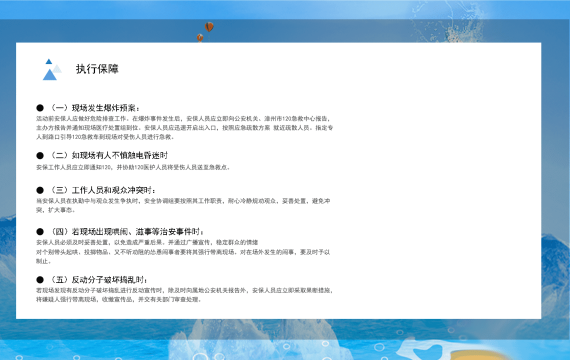Select heading "（三）工作人员和观众冲突时："
This screenshot has width=570, height=360.
(x=102, y=190)
